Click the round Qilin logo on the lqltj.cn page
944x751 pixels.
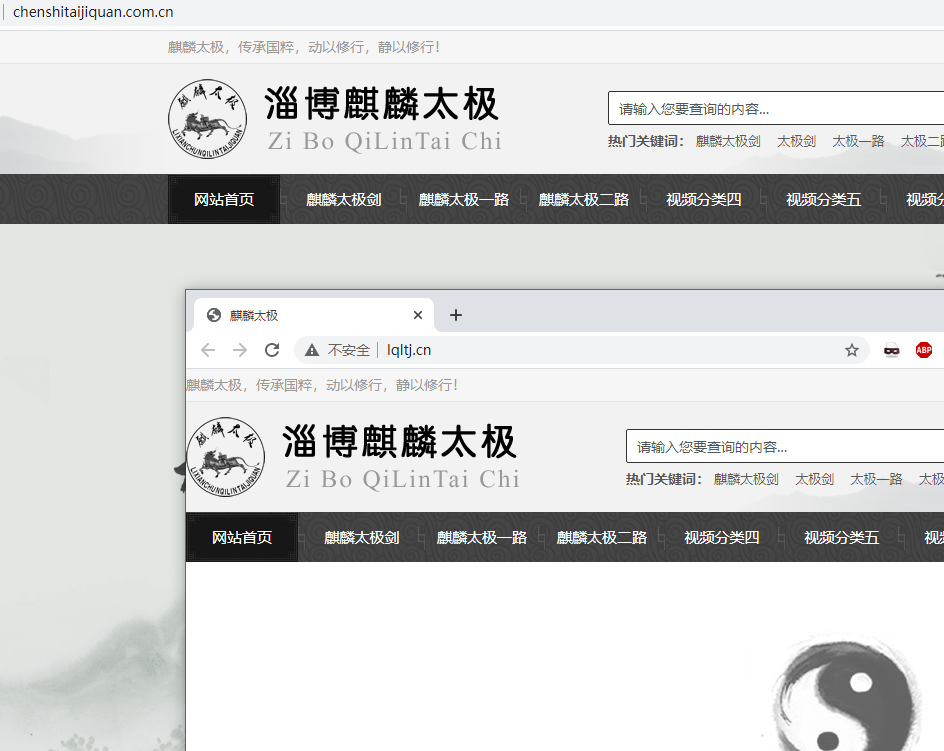point(226,458)
